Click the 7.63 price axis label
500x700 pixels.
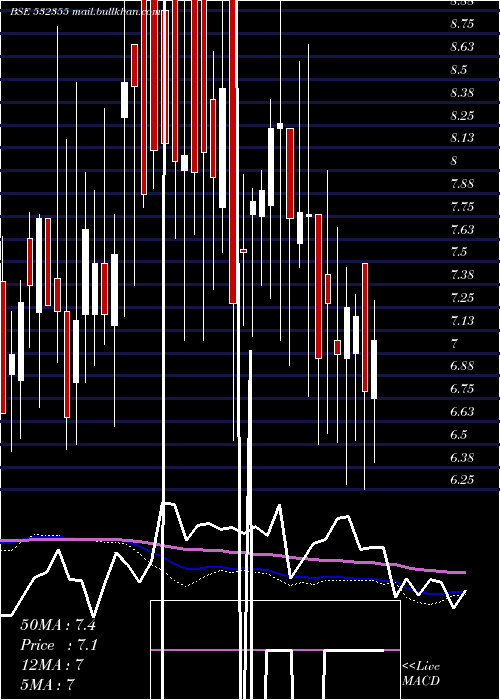(x=462, y=229)
